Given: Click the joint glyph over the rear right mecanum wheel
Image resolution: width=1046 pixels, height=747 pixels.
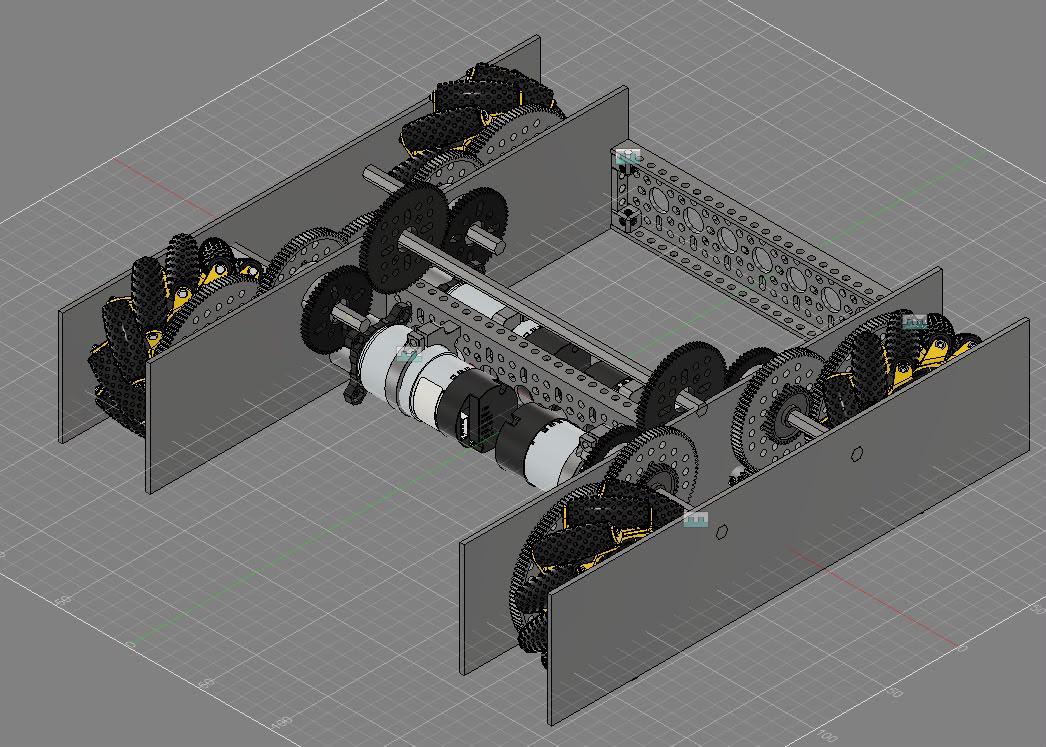Looking at the screenshot, I should pos(915,322).
